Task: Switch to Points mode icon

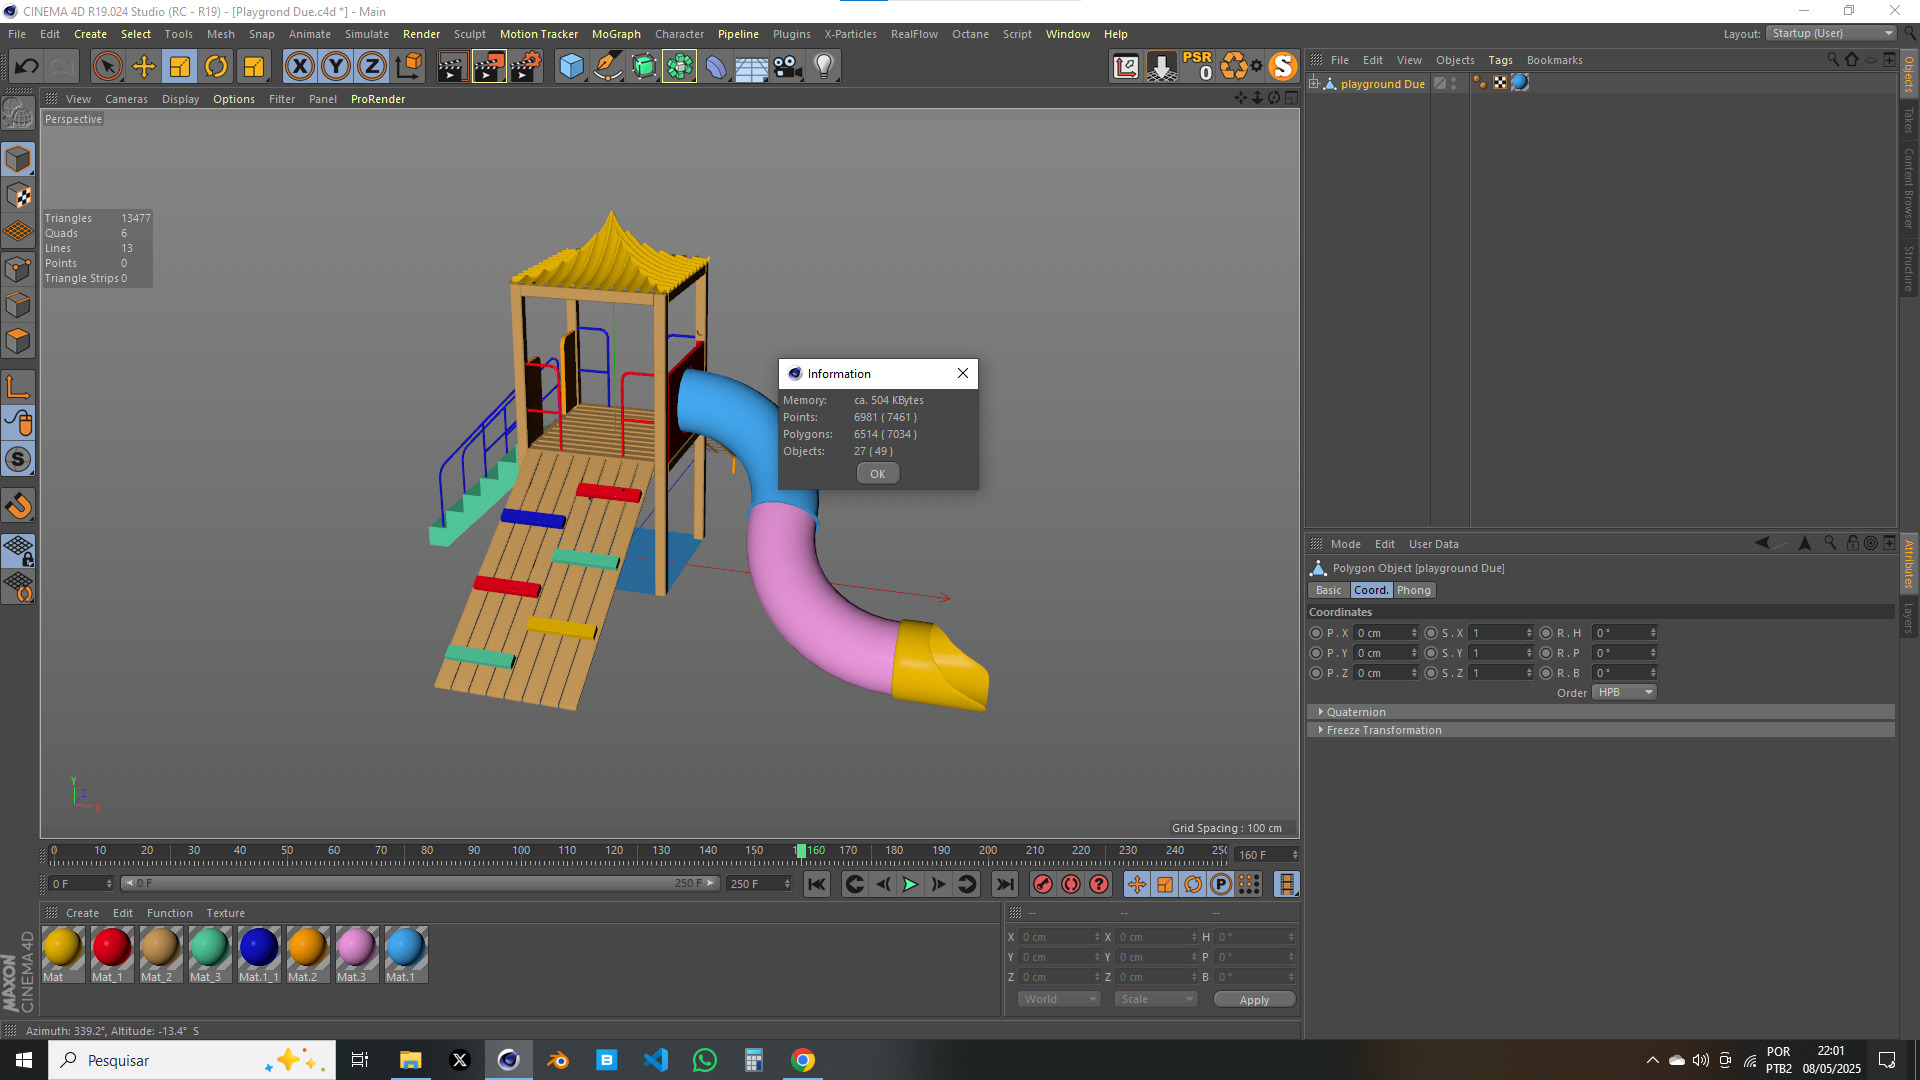Action: pos(18,269)
